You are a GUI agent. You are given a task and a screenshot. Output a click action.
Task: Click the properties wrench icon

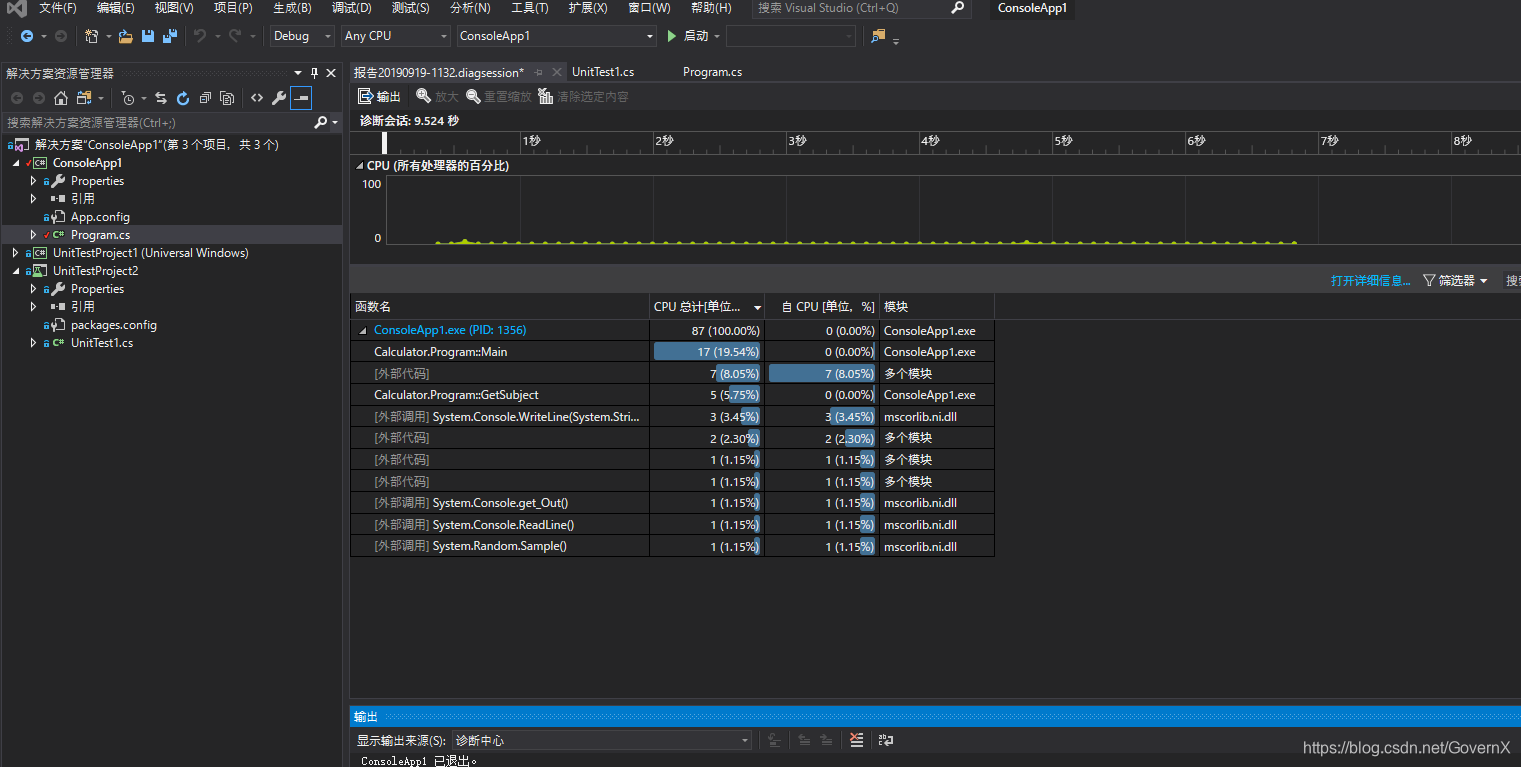click(x=279, y=98)
